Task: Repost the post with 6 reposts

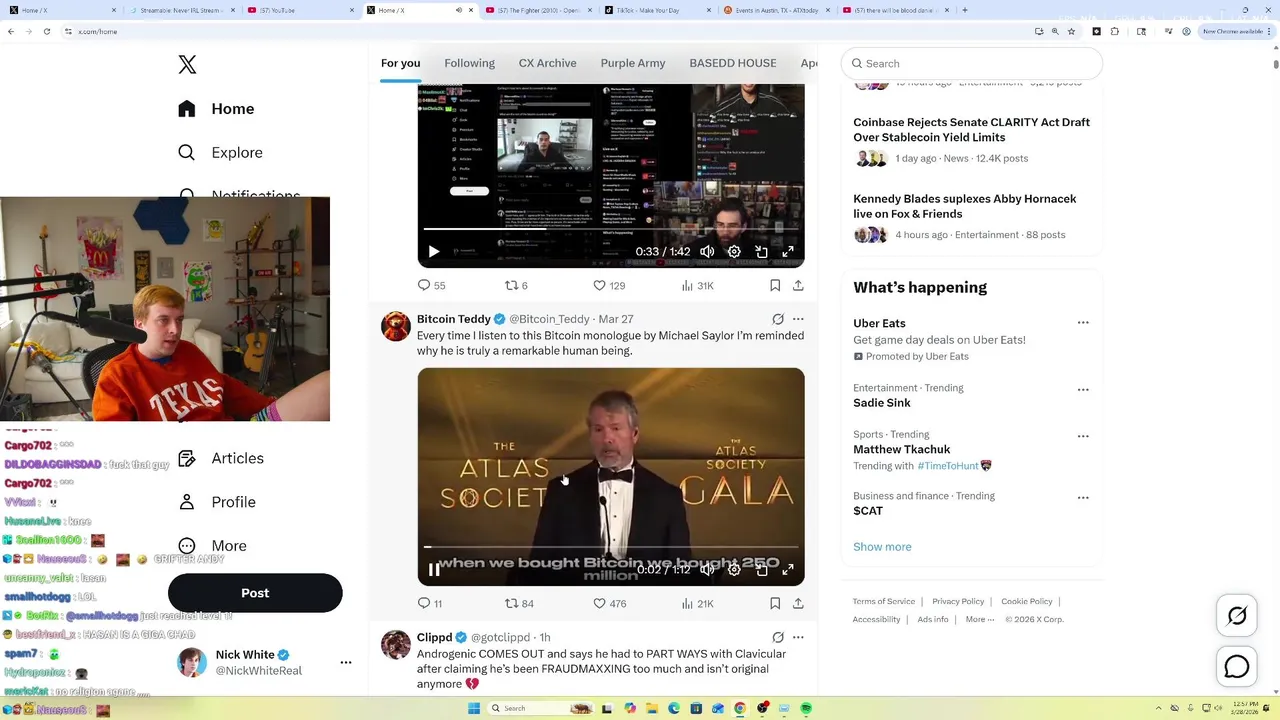Action: click(516, 285)
